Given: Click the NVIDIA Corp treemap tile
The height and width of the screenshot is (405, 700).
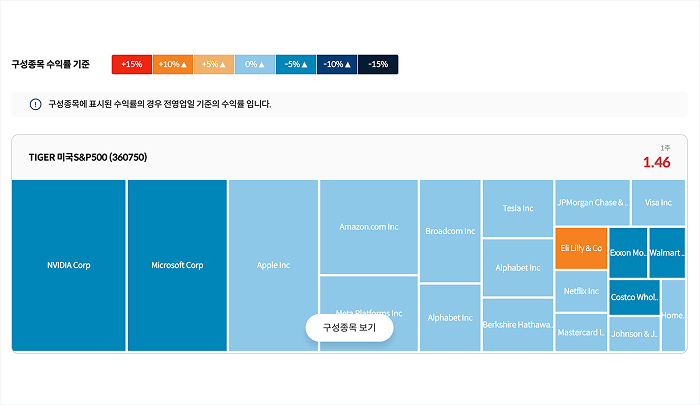Looking at the screenshot, I should coord(69,265).
